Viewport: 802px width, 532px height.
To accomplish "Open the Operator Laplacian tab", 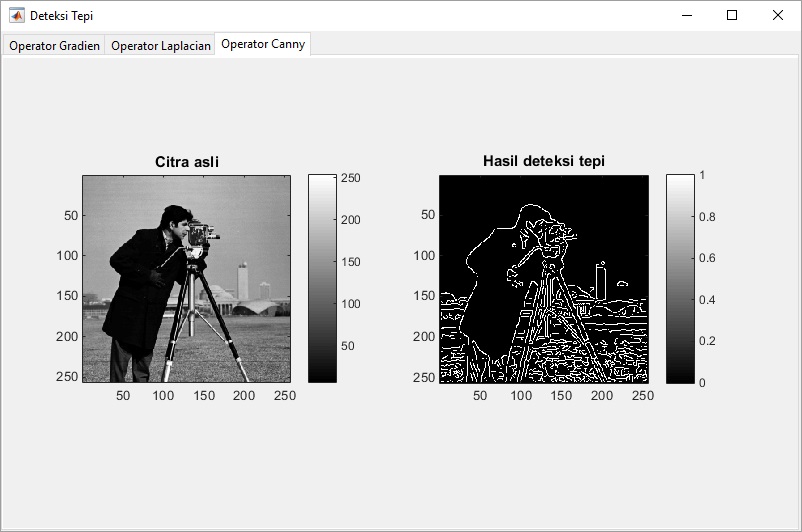I will (160, 46).
